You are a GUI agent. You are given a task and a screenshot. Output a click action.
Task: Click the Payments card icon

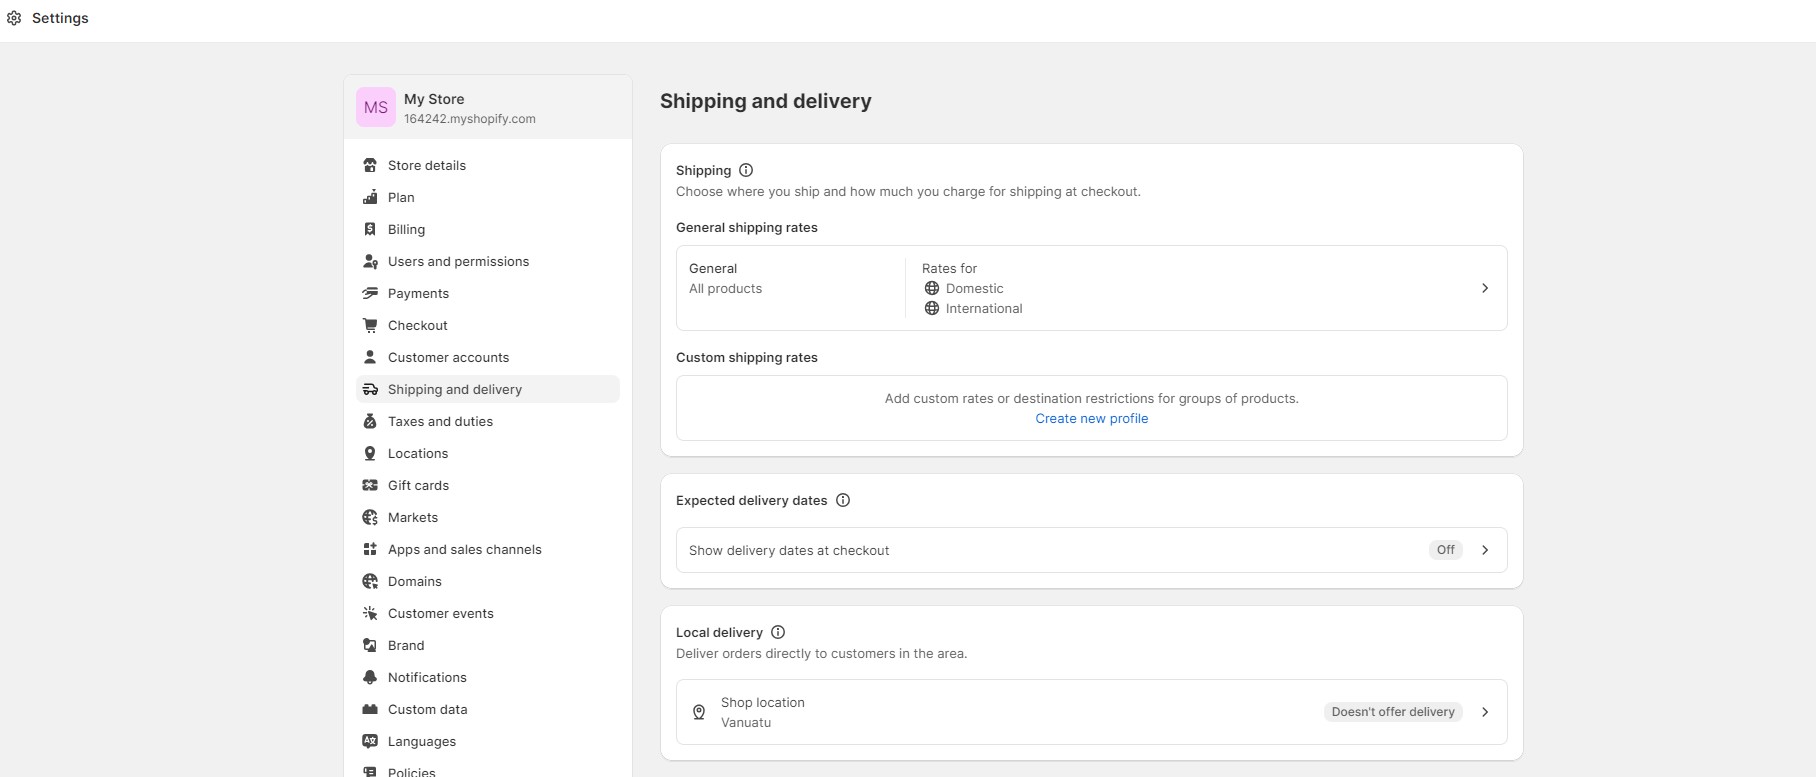(370, 293)
